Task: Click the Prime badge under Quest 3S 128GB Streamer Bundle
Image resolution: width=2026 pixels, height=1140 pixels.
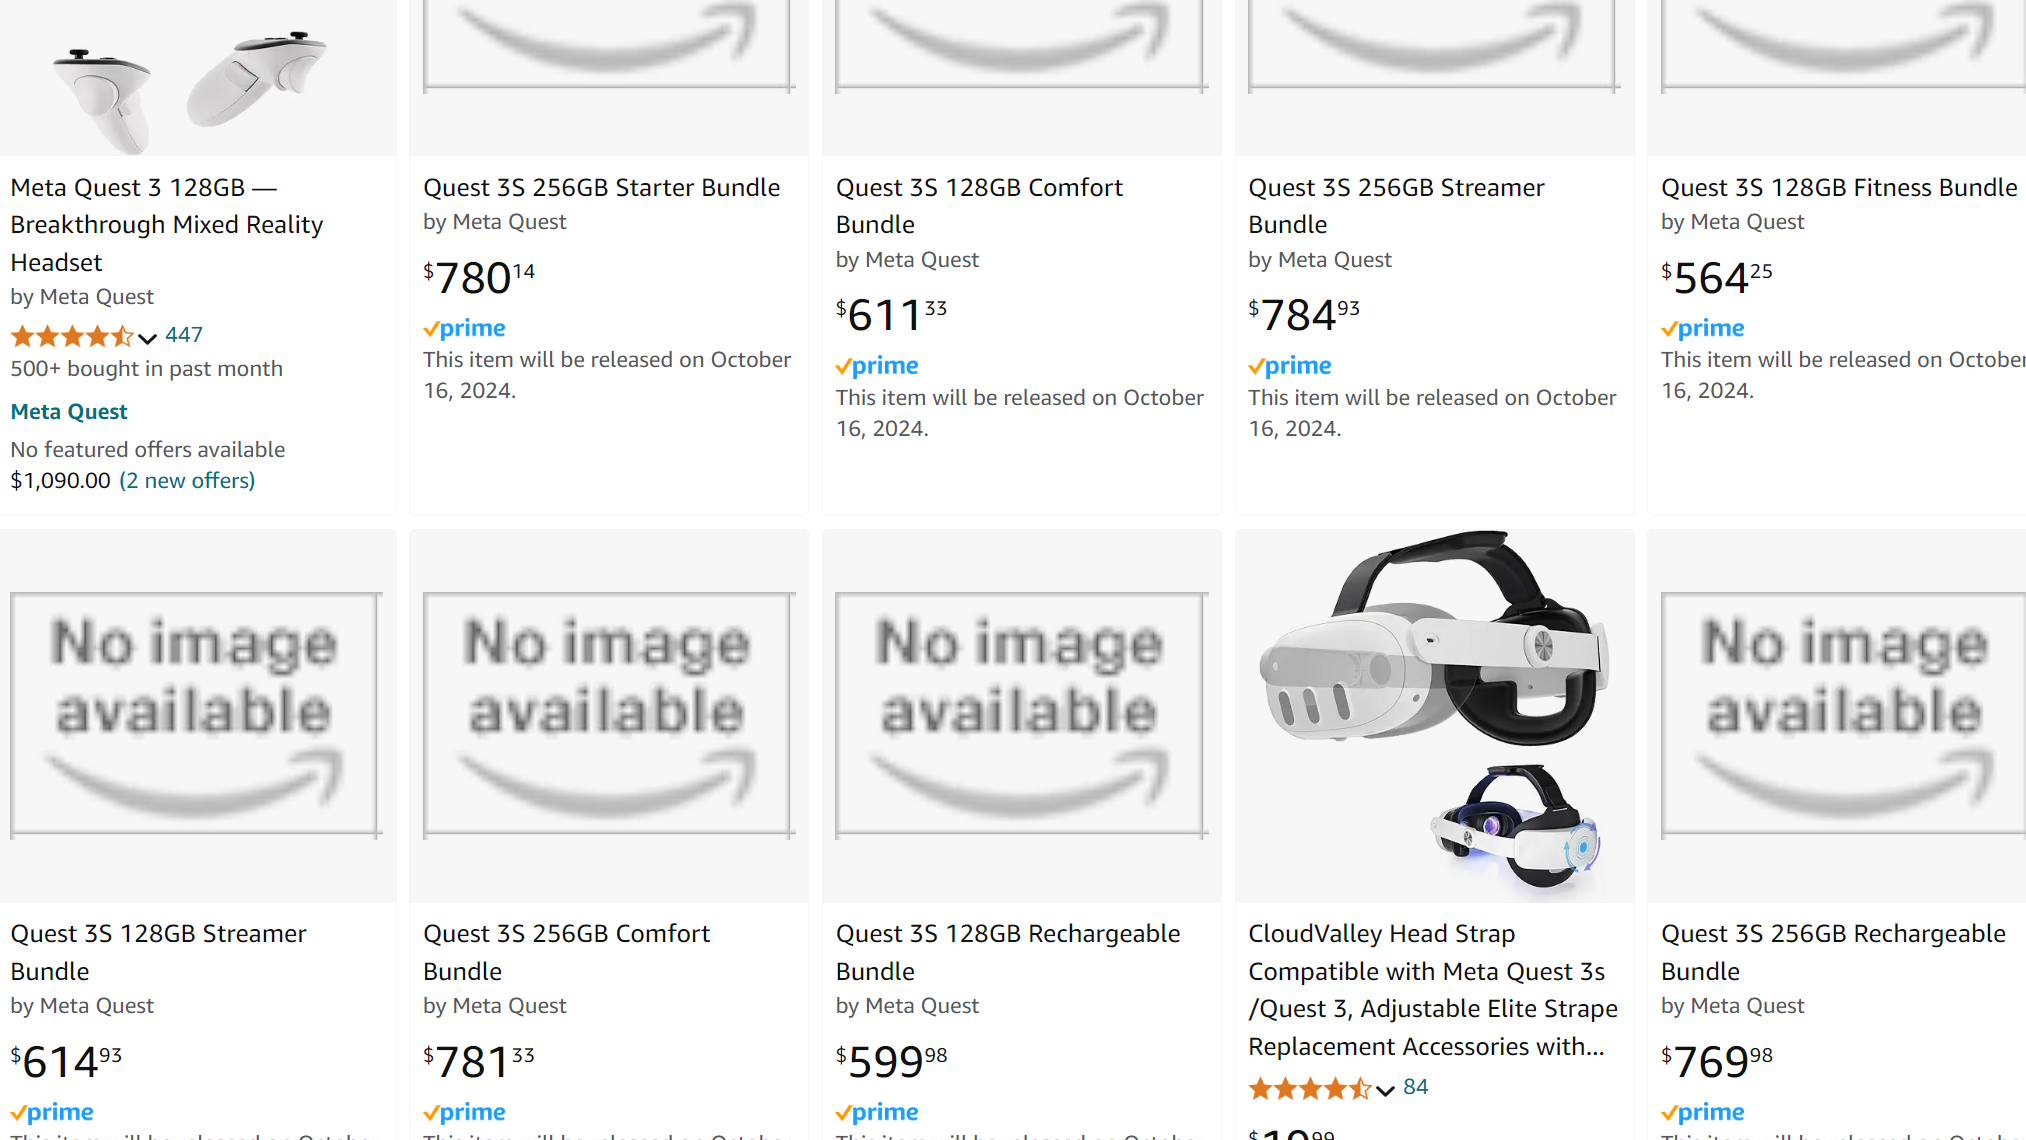Action: click(51, 1112)
